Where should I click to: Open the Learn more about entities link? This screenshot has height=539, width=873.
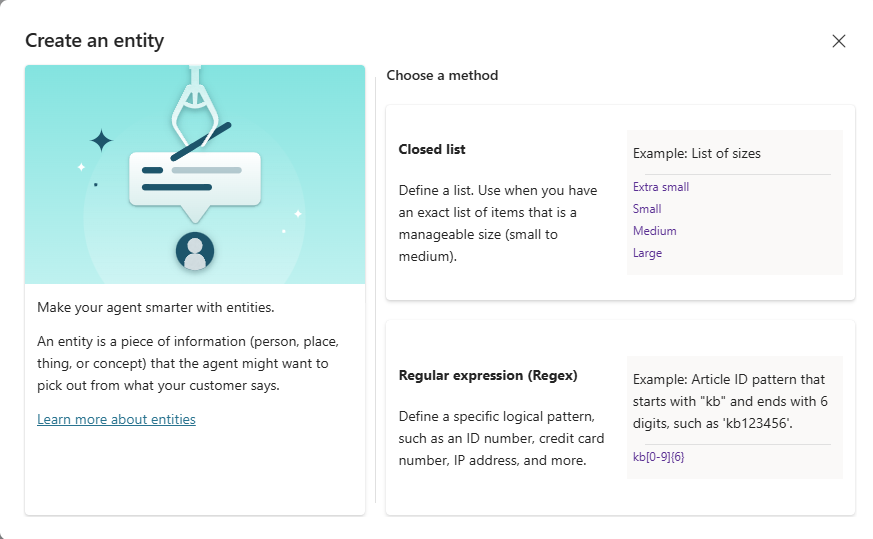(116, 420)
